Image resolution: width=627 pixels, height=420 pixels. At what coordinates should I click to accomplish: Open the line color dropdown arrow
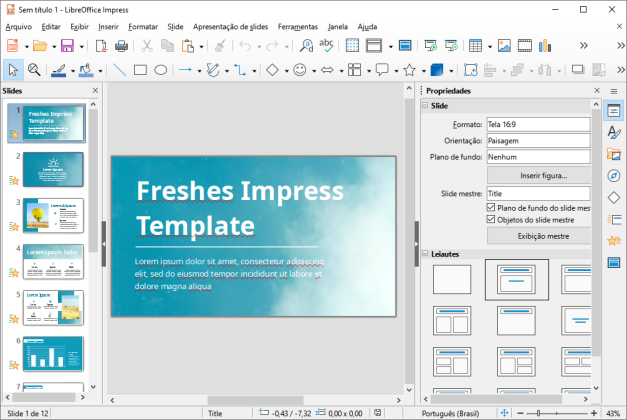coord(72,71)
